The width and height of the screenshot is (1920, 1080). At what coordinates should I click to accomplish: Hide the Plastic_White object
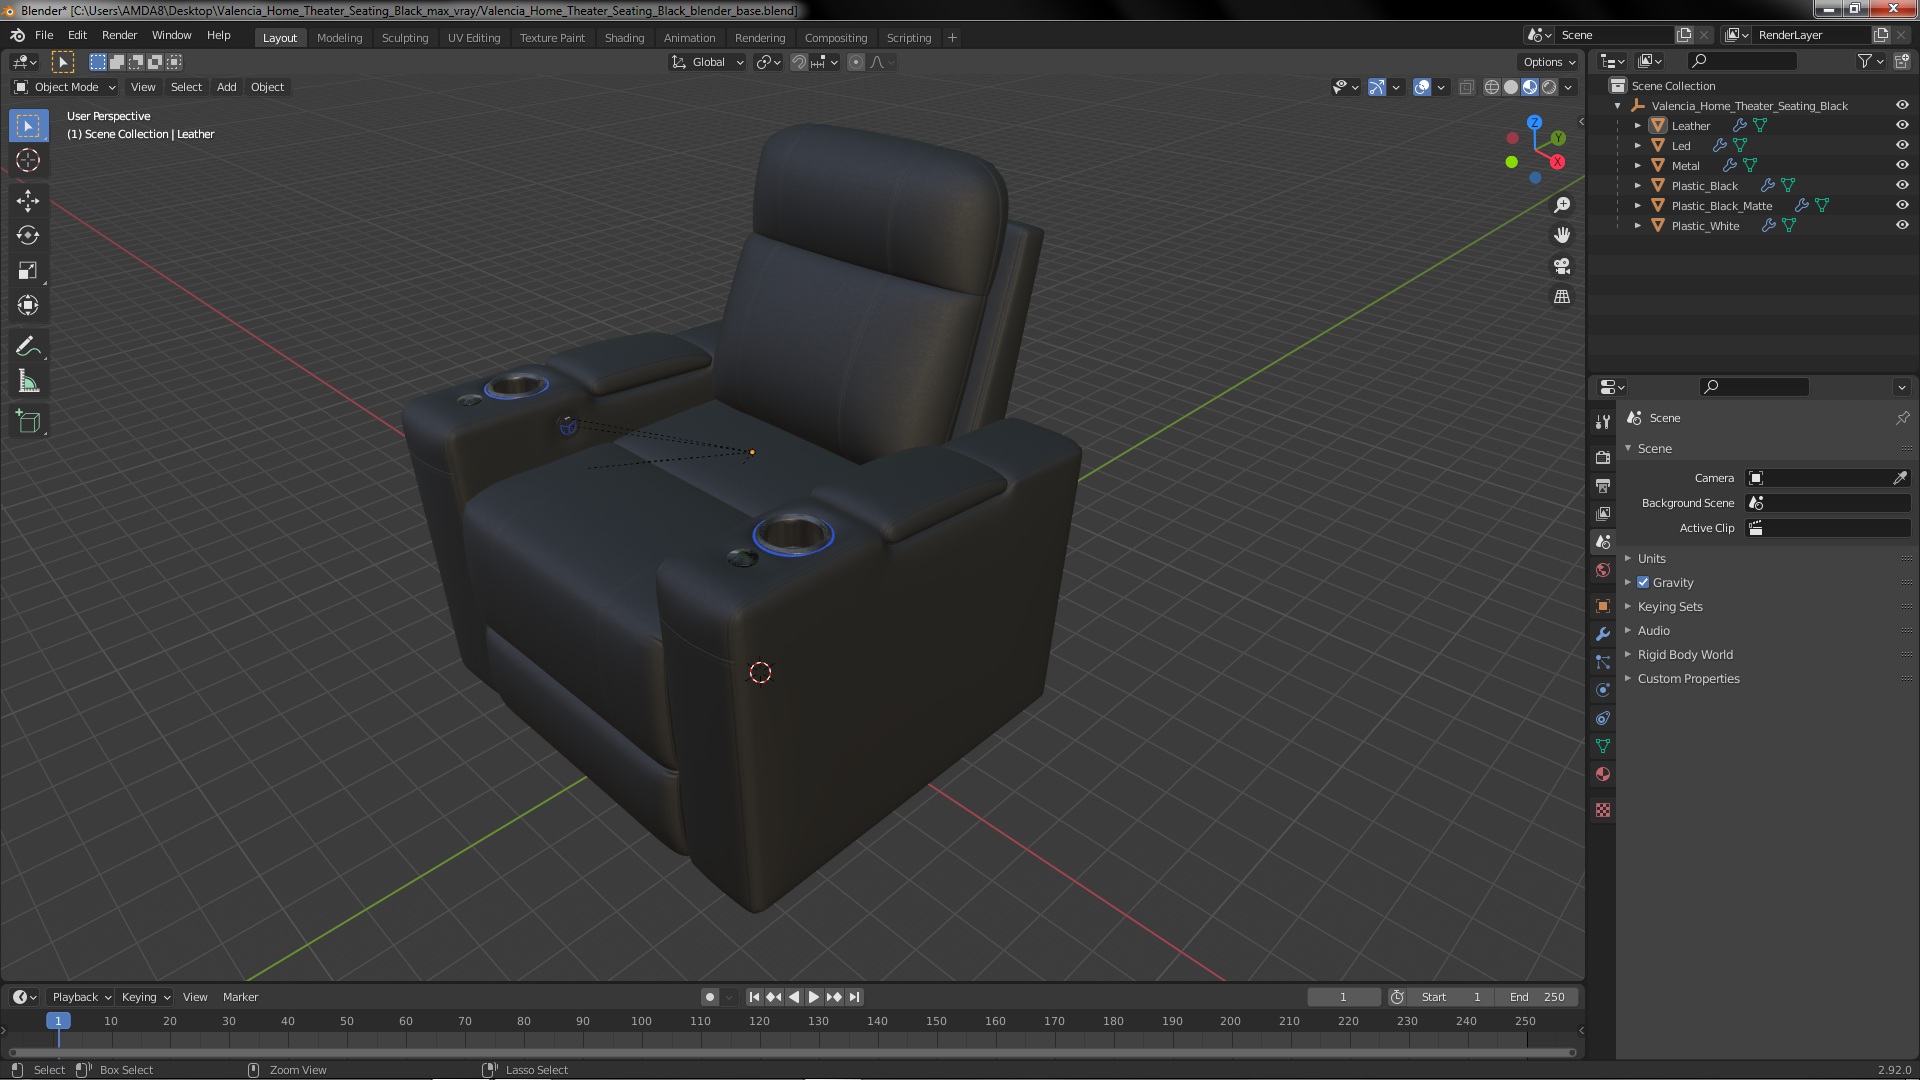pos(1901,225)
